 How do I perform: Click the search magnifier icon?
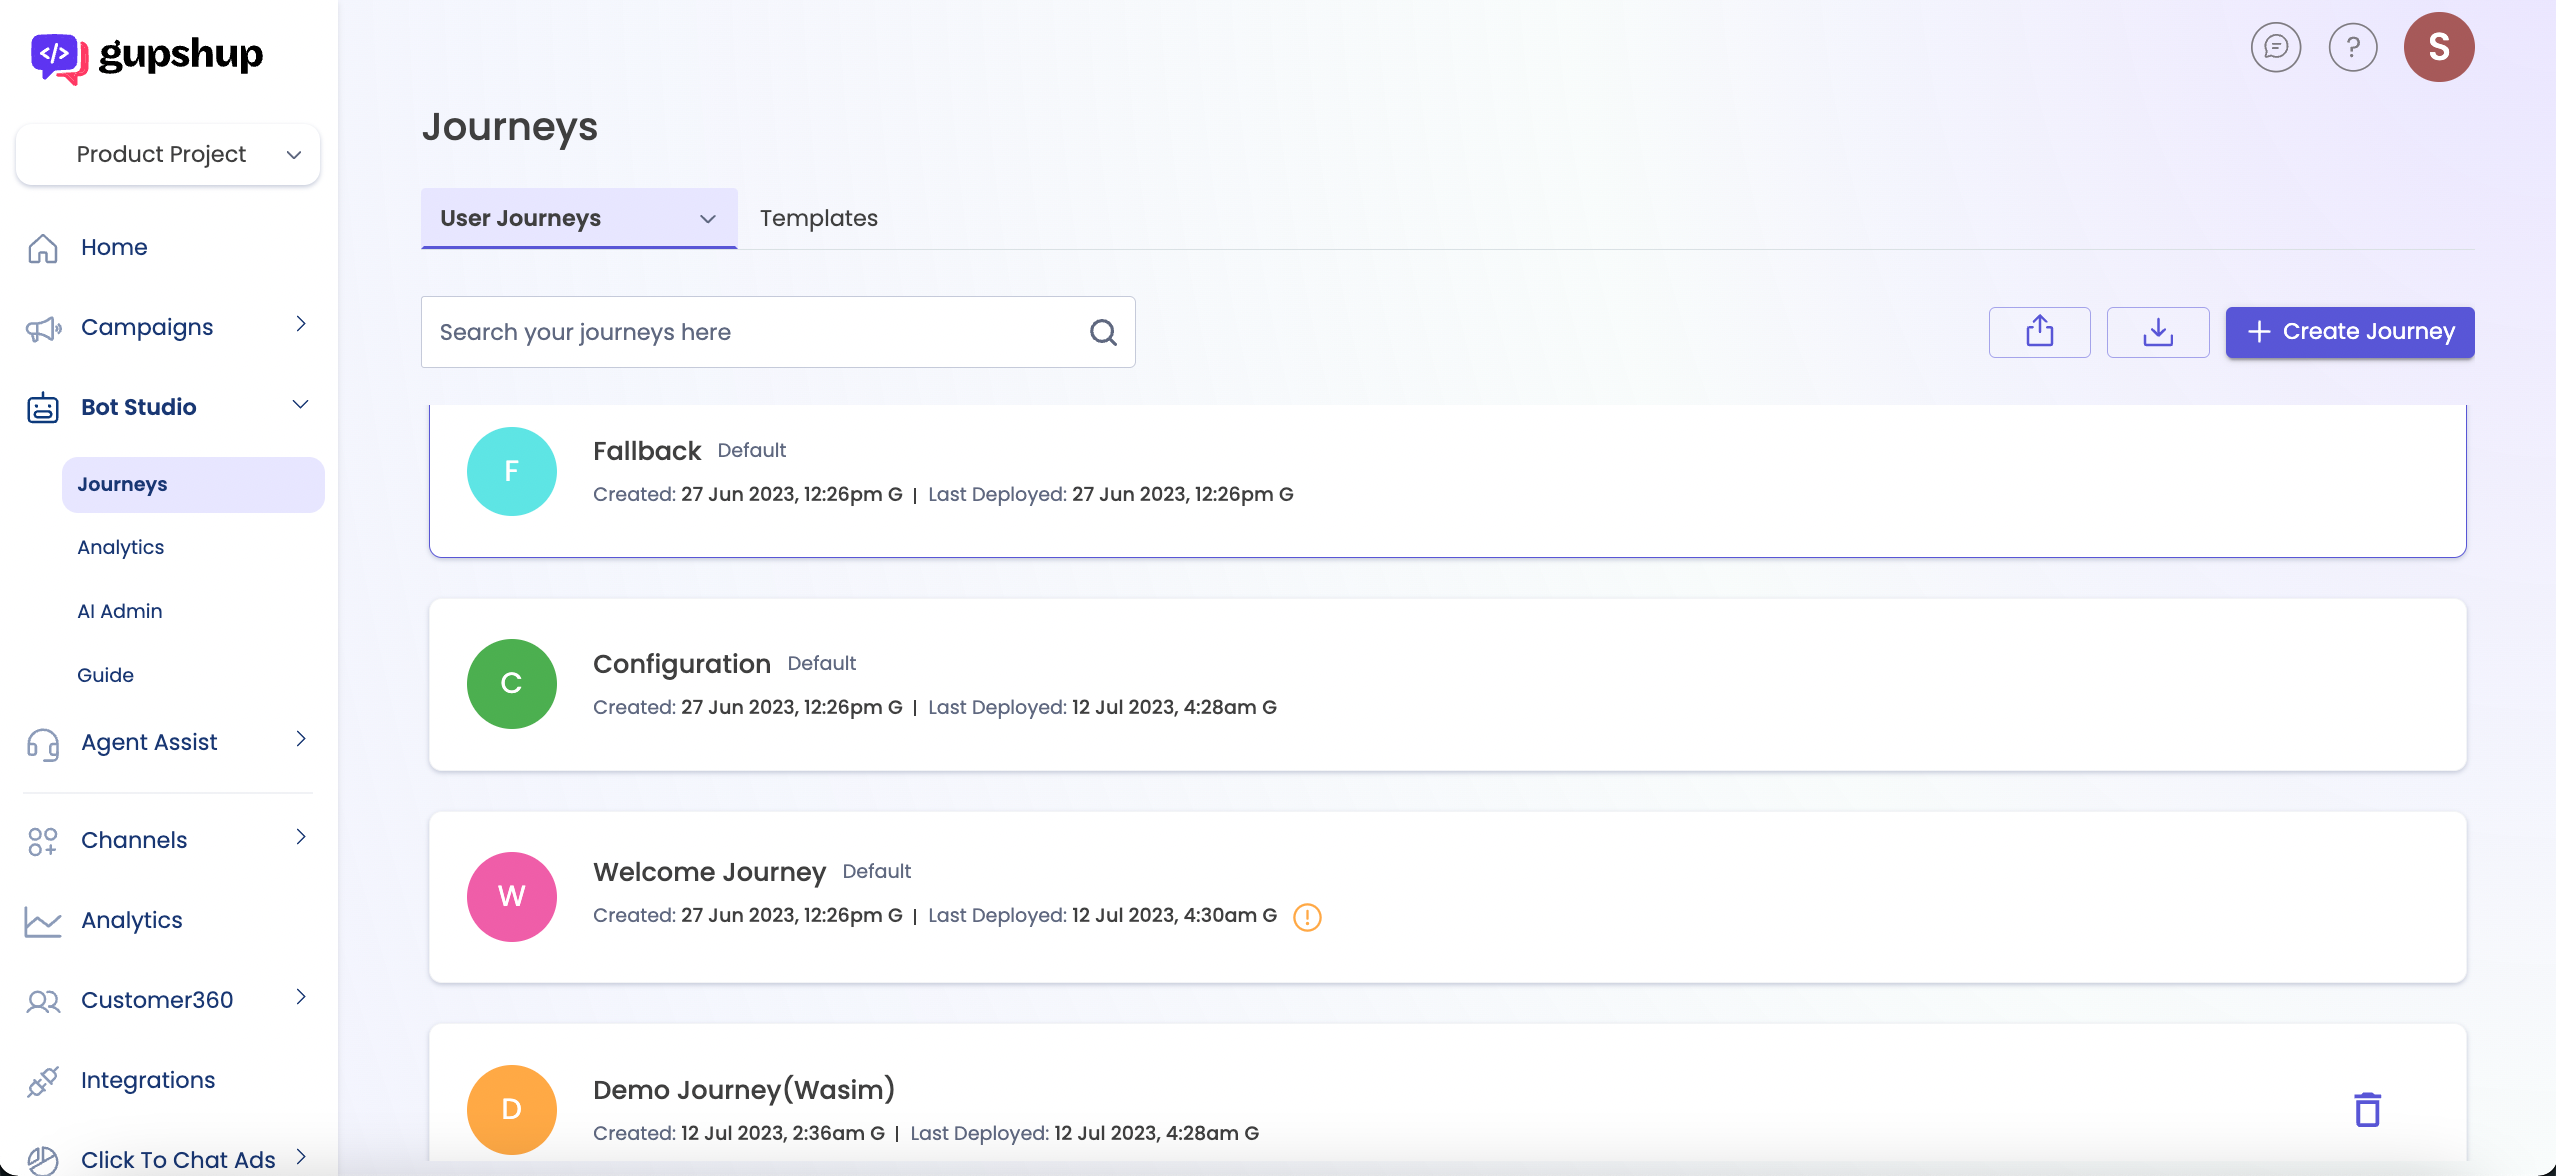click(1102, 332)
